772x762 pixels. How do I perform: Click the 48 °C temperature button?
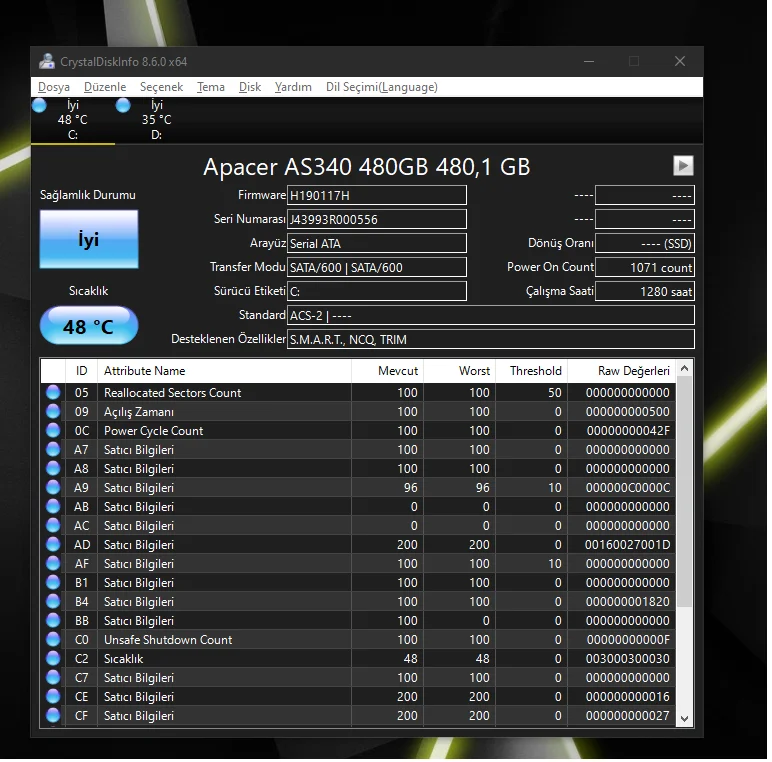(89, 326)
